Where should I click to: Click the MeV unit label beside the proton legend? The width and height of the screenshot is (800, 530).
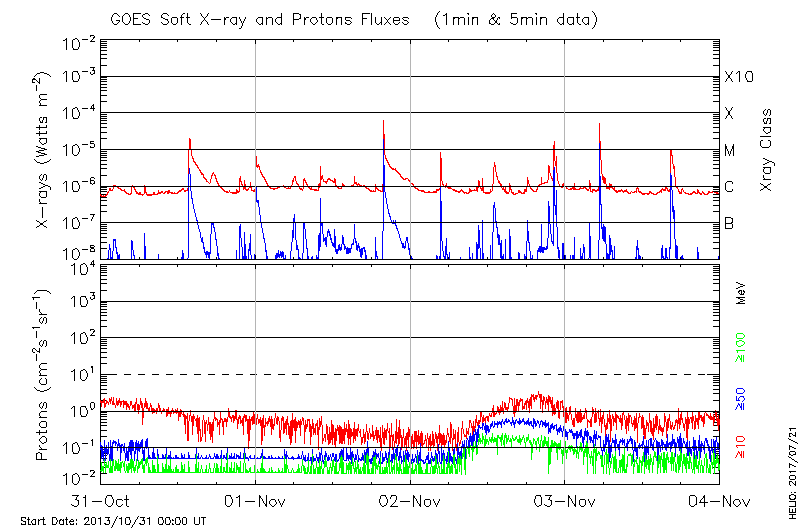pos(741,294)
